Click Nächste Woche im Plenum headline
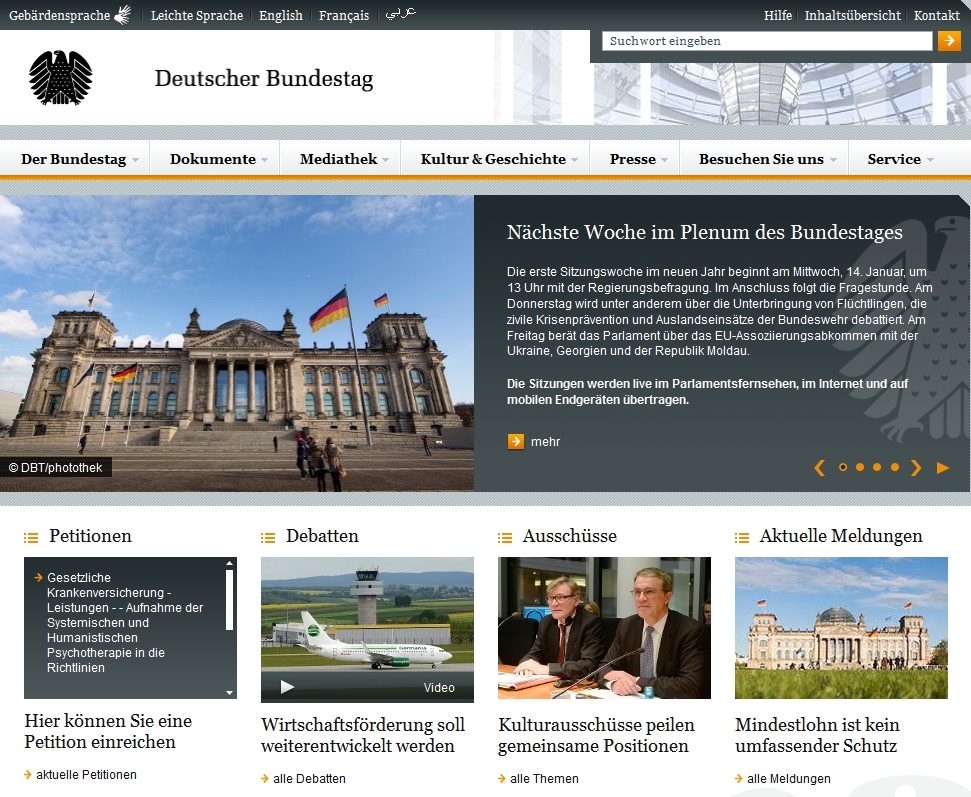971x797 pixels. point(705,232)
